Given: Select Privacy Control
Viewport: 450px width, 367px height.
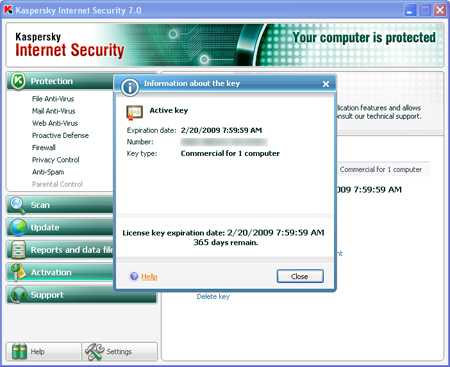Looking at the screenshot, I should (56, 160).
